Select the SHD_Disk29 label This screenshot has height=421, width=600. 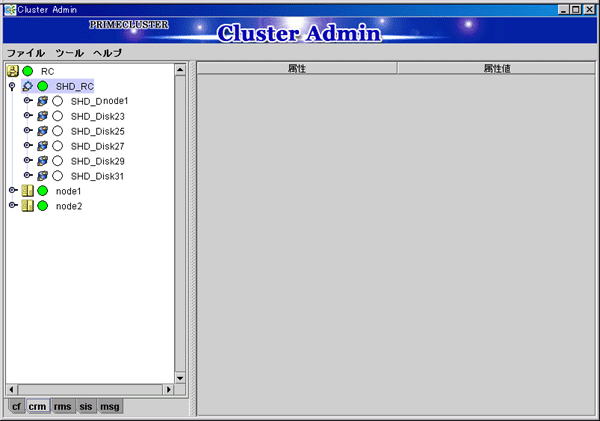click(98, 161)
